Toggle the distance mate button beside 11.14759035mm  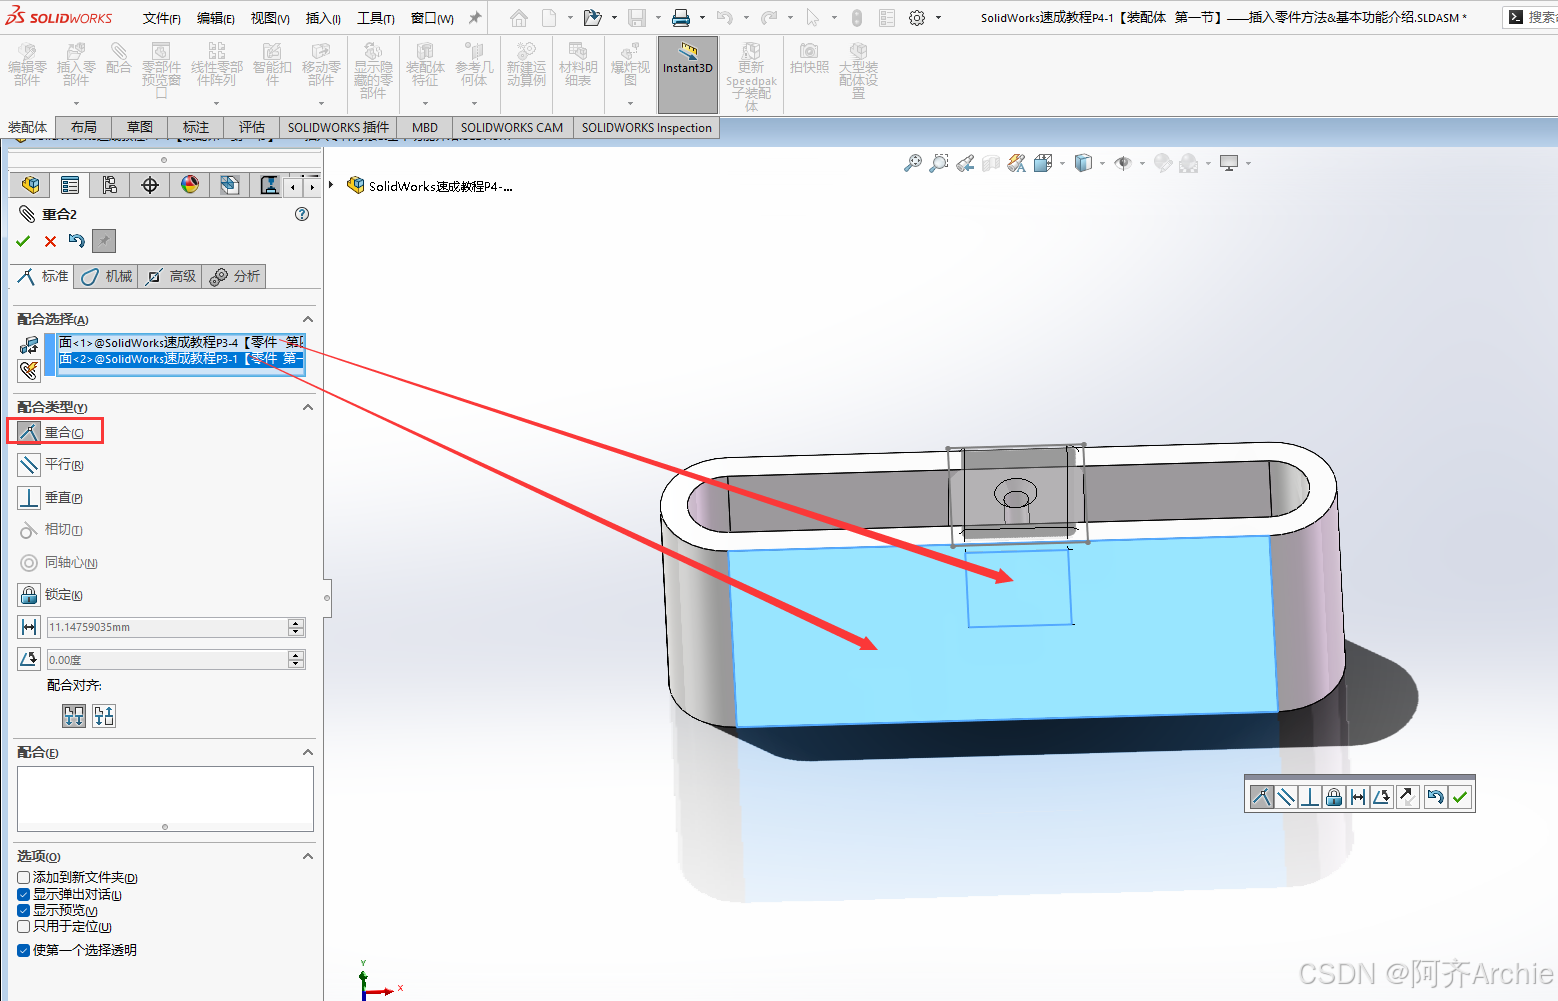29,627
